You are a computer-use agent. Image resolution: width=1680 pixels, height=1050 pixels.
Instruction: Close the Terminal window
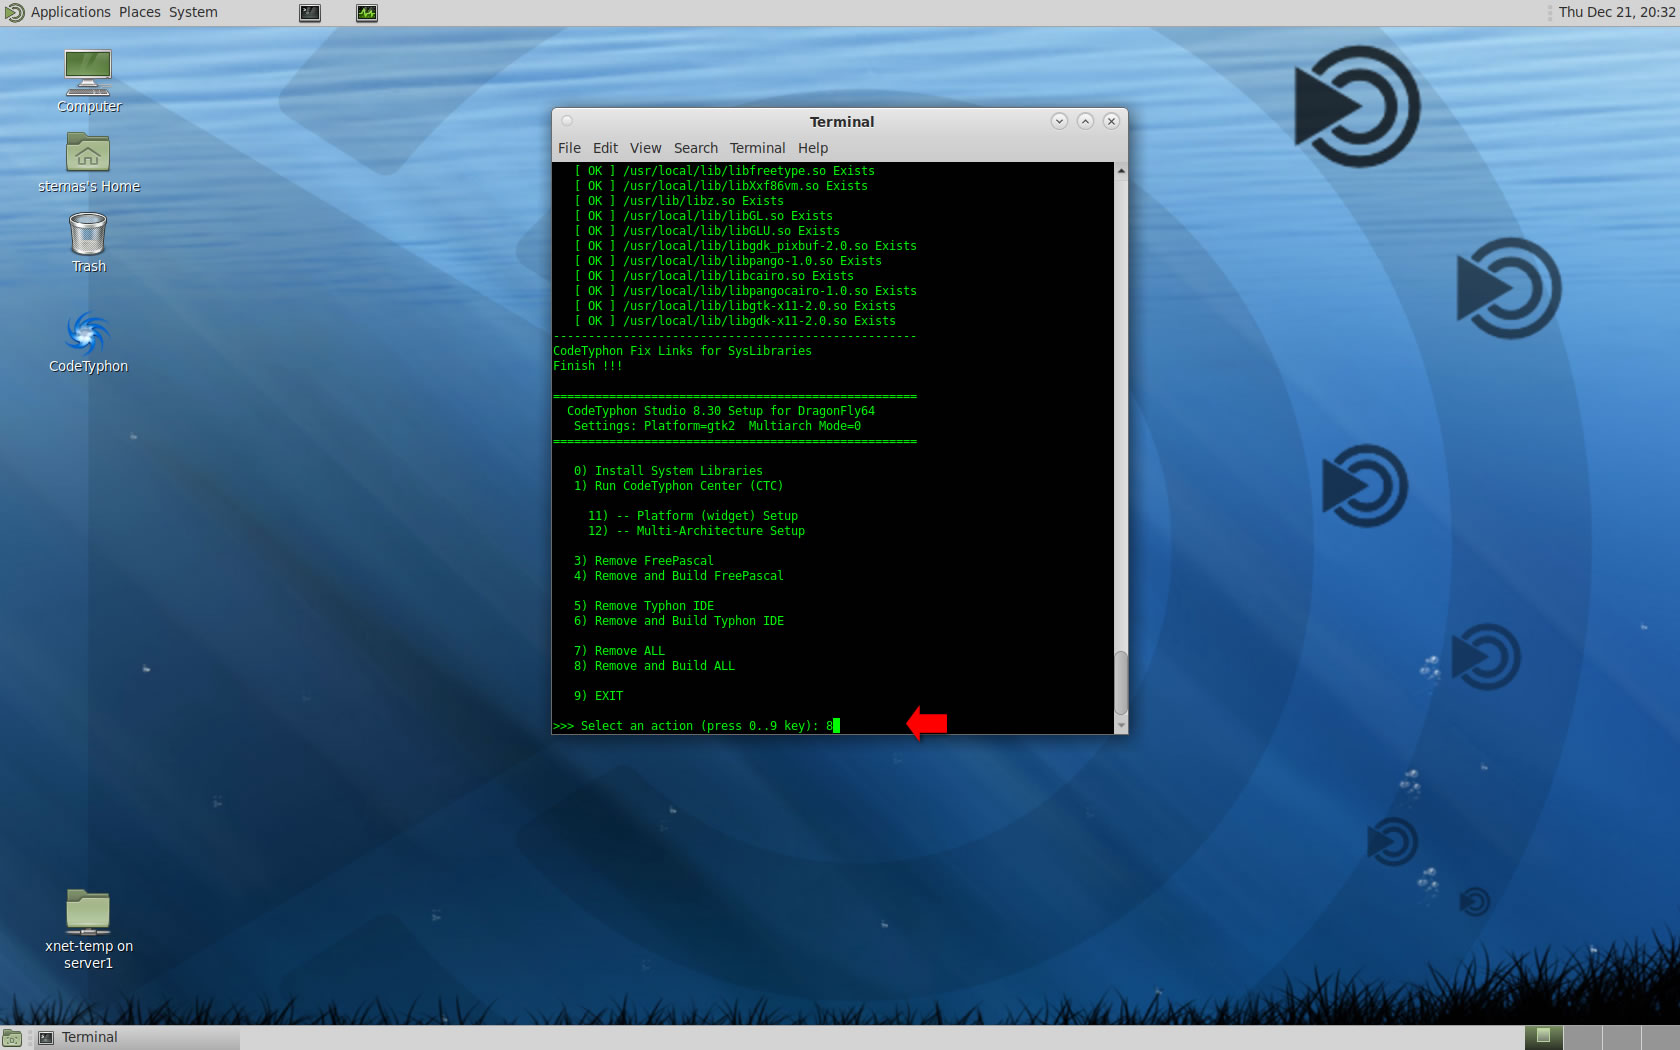pos(1111,121)
